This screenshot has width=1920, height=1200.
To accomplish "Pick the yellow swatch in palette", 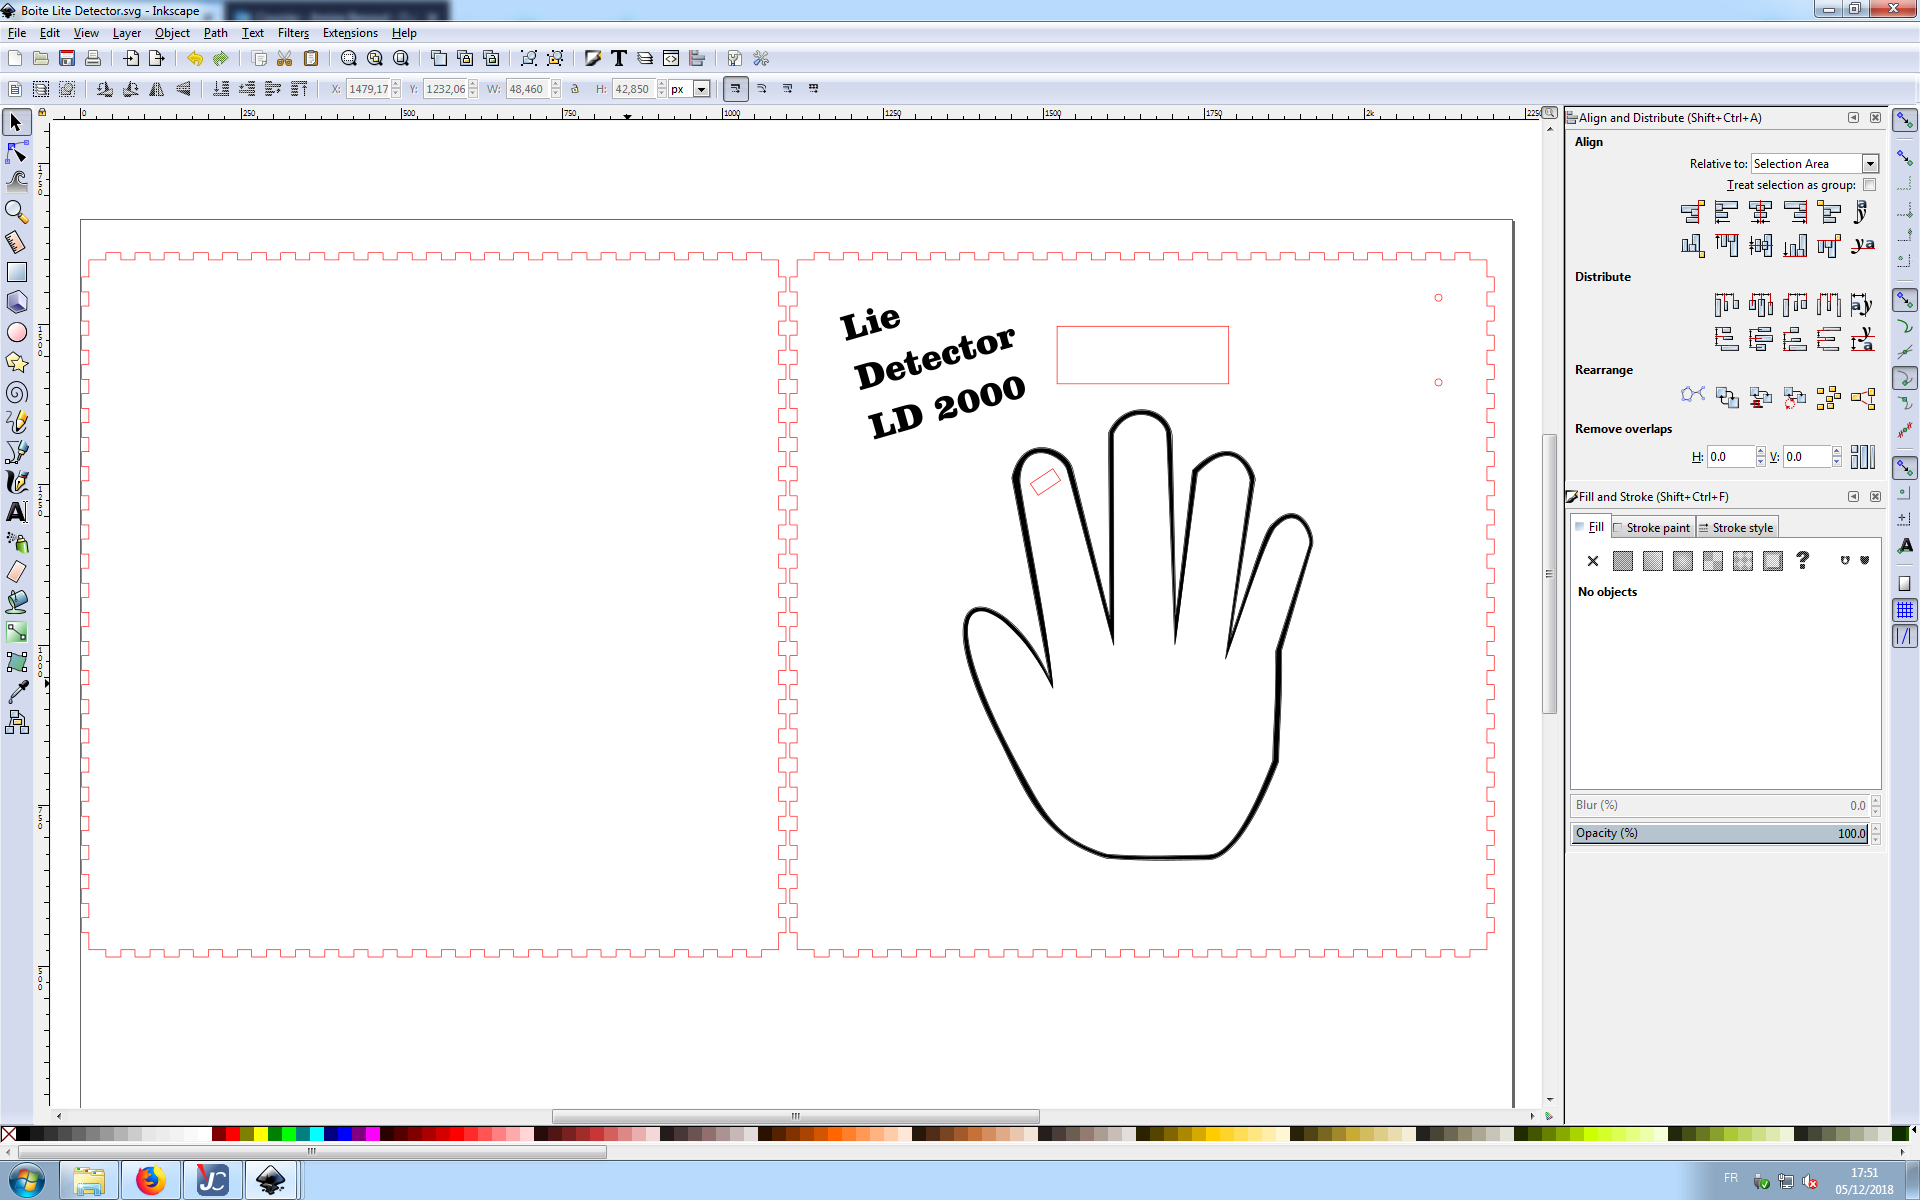I will click(260, 1134).
